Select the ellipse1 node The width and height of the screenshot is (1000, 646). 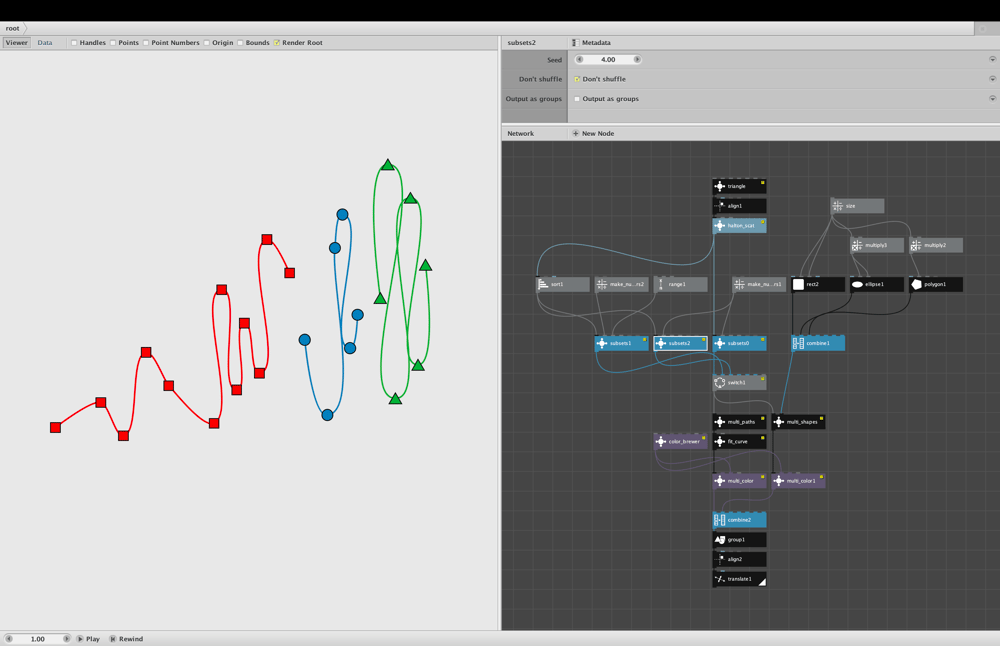[x=877, y=284]
